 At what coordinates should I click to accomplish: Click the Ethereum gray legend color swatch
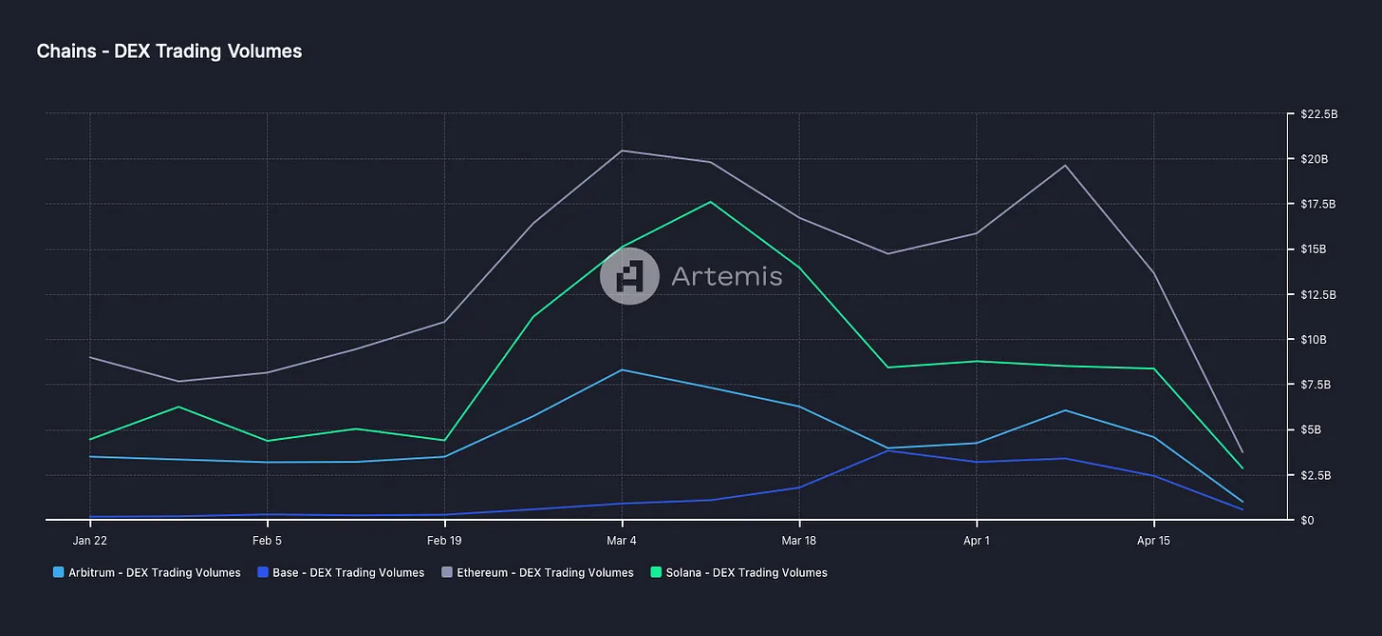pos(446,573)
